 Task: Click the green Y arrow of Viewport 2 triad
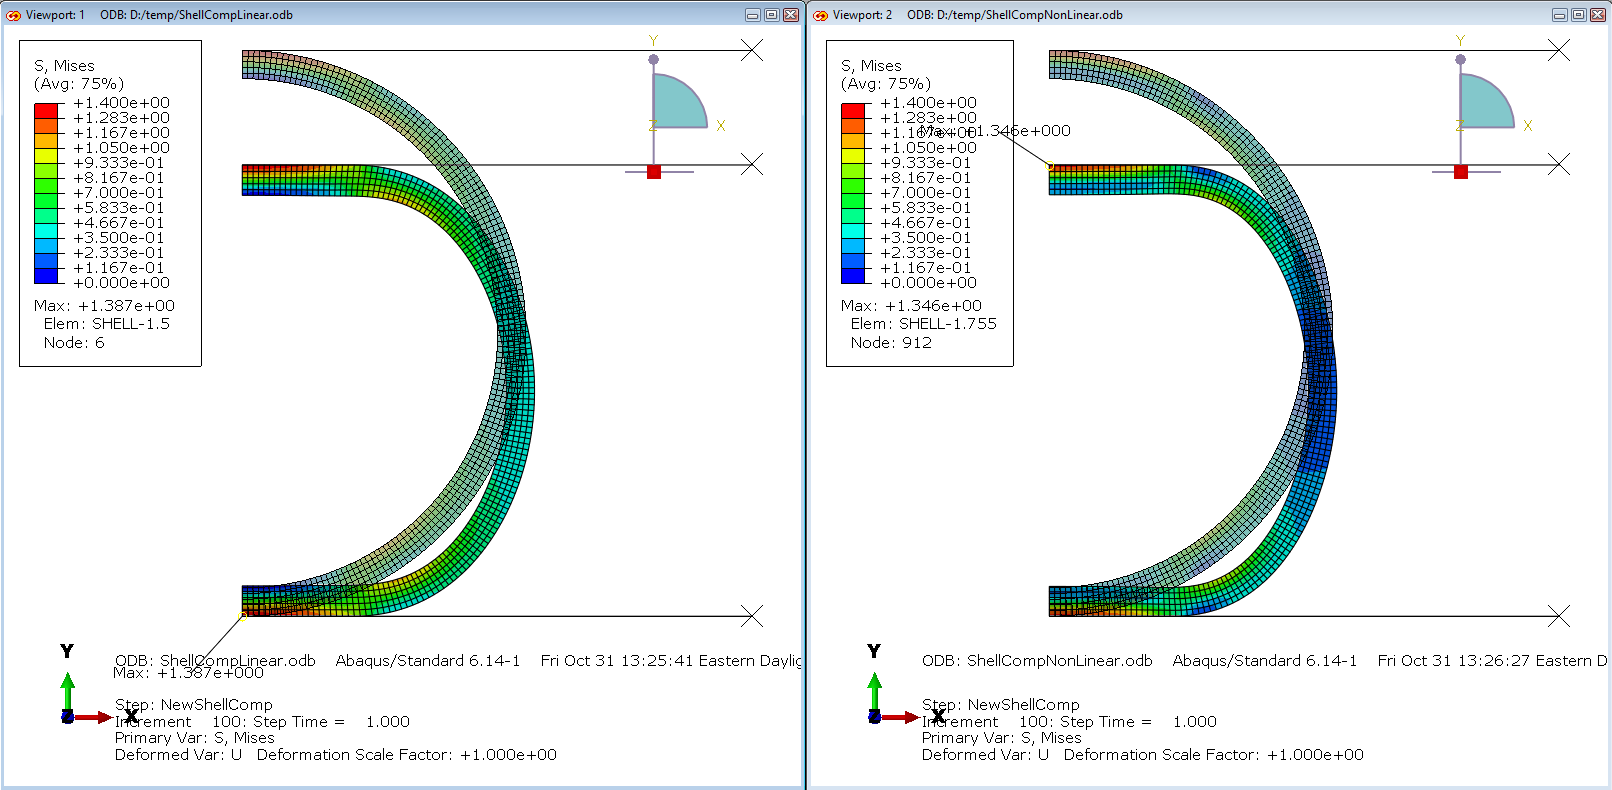[874, 691]
